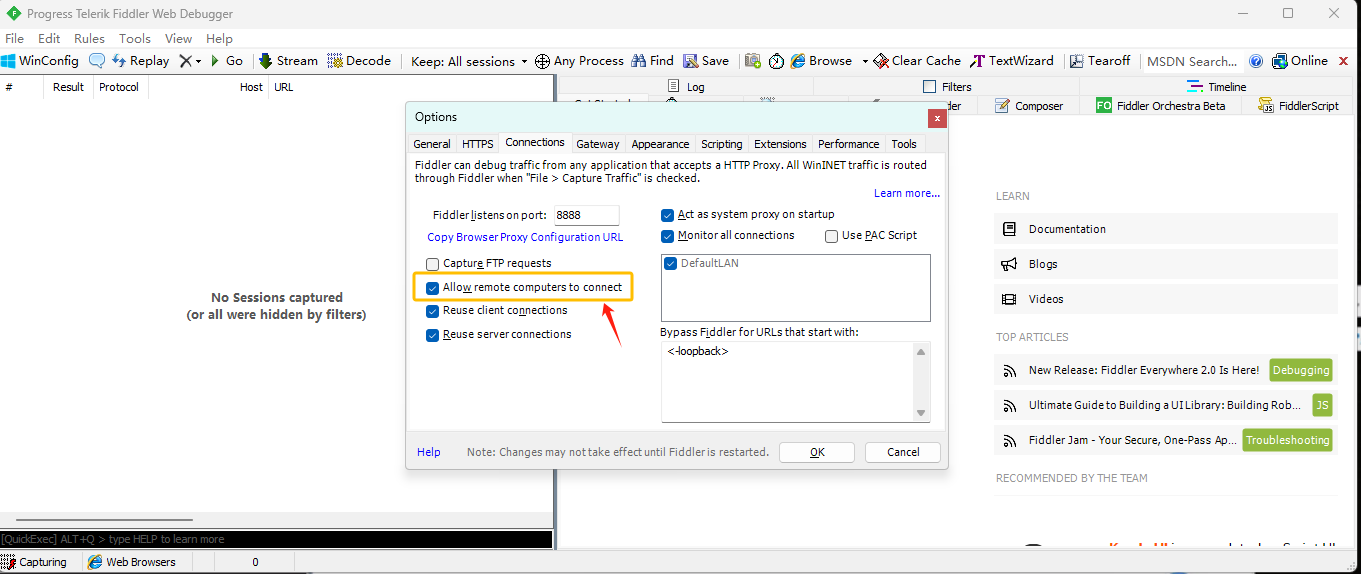Image resolution: width=1361 pixels, height=574 pixels.
Task: Click the timer stopwatch icon
Action: click(777, 61)
